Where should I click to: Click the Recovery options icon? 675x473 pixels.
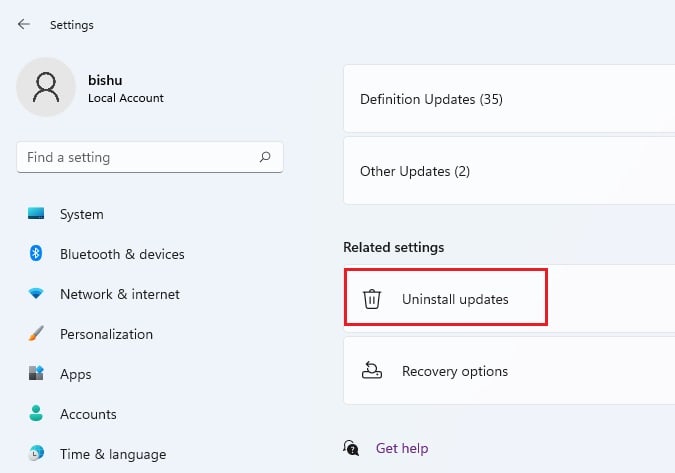click(x=372, y=371)
